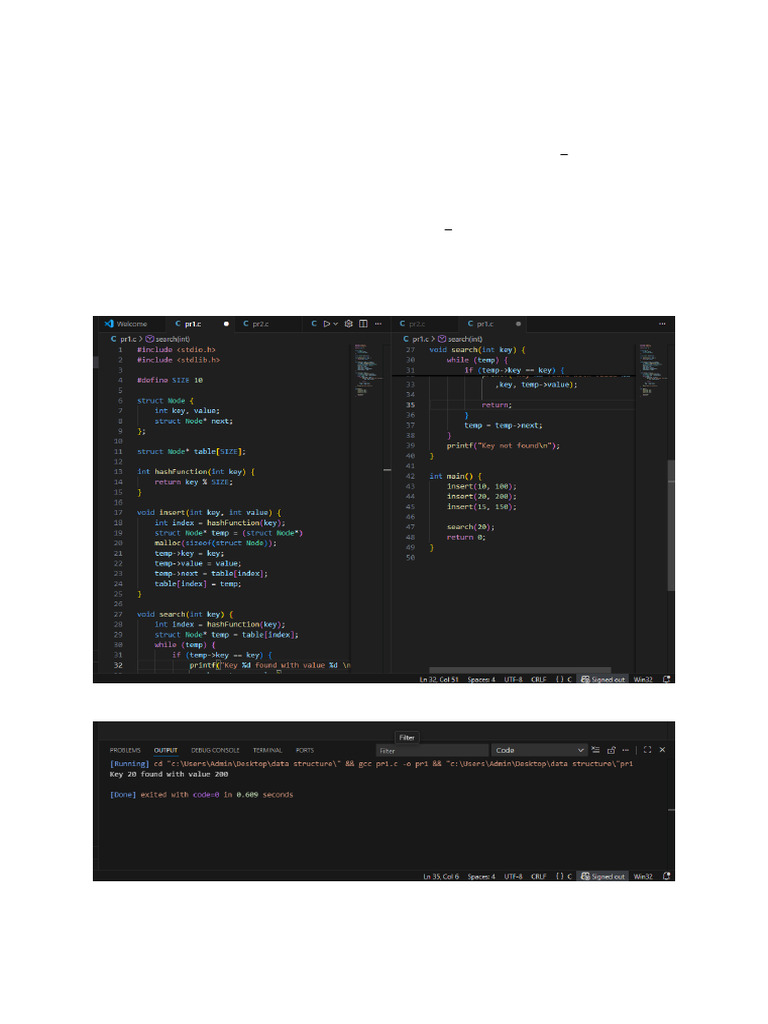Viewport: 768px width, 1024px height.
Task: Select the OUTPUT panel tab
Action: (x=166, y=750)
